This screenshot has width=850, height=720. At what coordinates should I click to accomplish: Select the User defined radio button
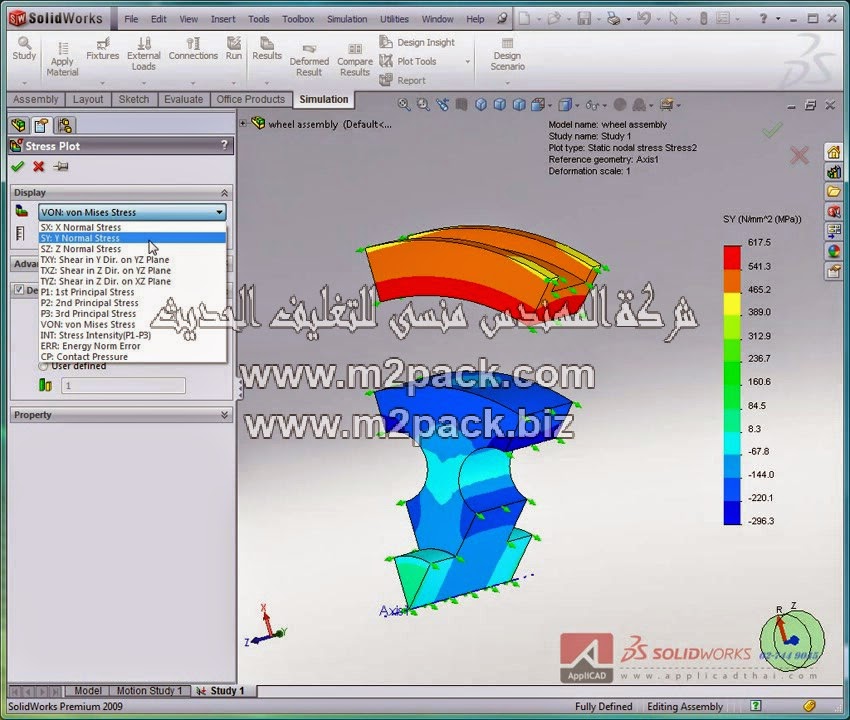(44, 367)
